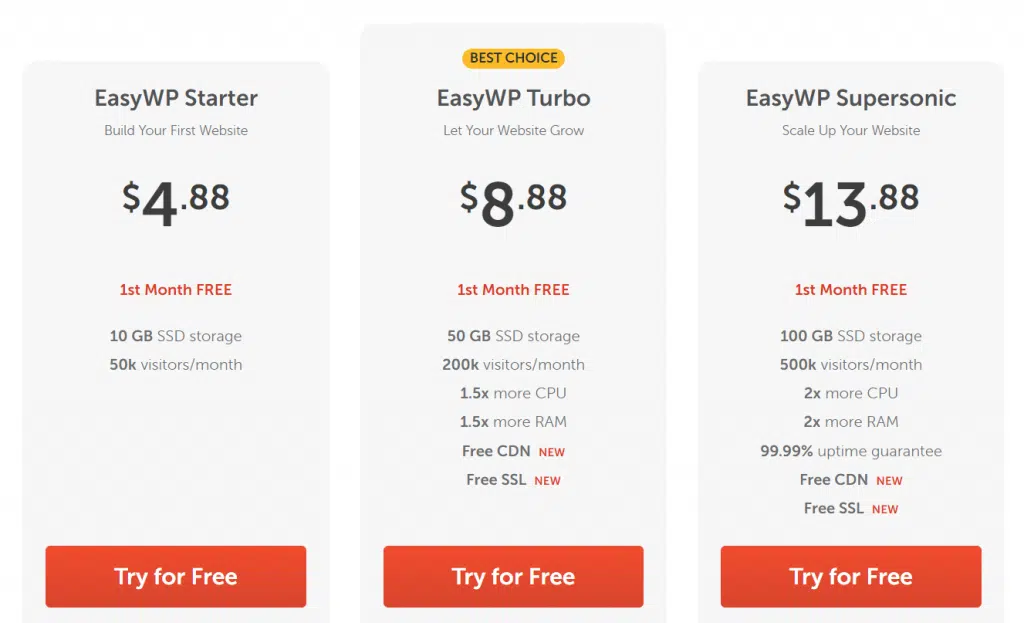This screenshot has height=623, width=1024.
Task: Click Try for Free under EasyWP Turbo
Action: coord(513,577)
